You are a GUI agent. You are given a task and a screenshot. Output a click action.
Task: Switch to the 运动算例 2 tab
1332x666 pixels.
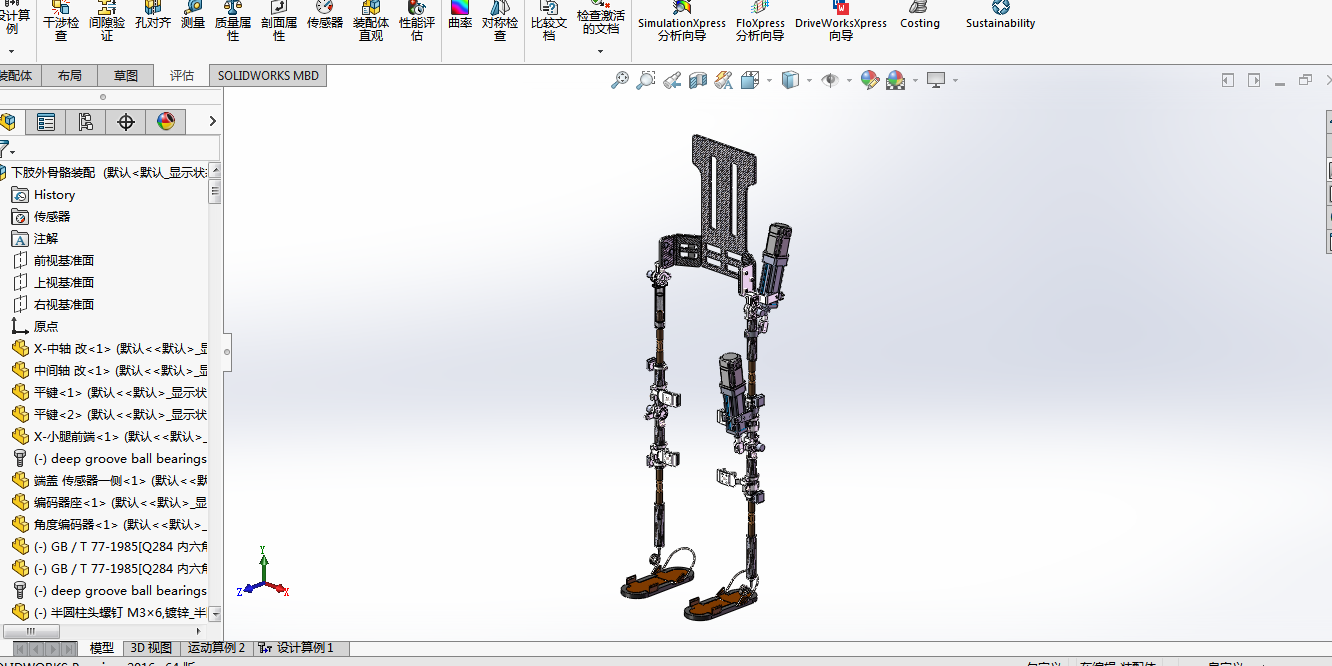pos(216,648)
